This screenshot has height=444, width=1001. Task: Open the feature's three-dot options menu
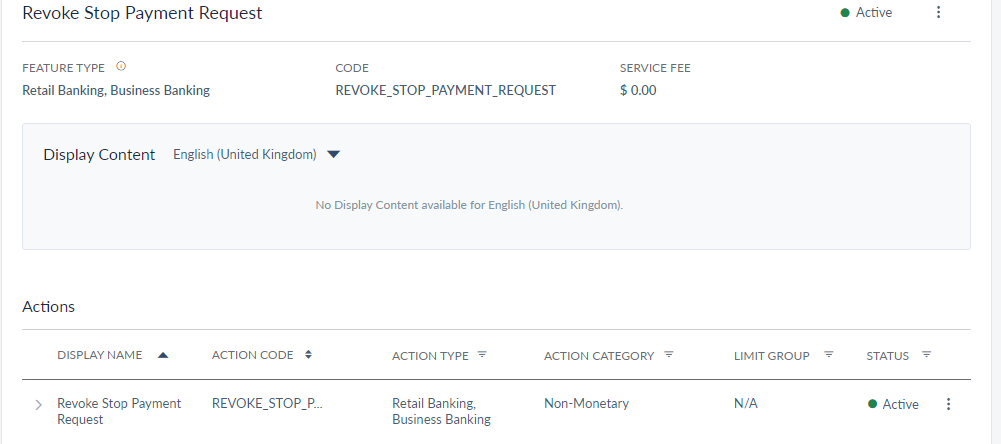(x=938, y=13)
